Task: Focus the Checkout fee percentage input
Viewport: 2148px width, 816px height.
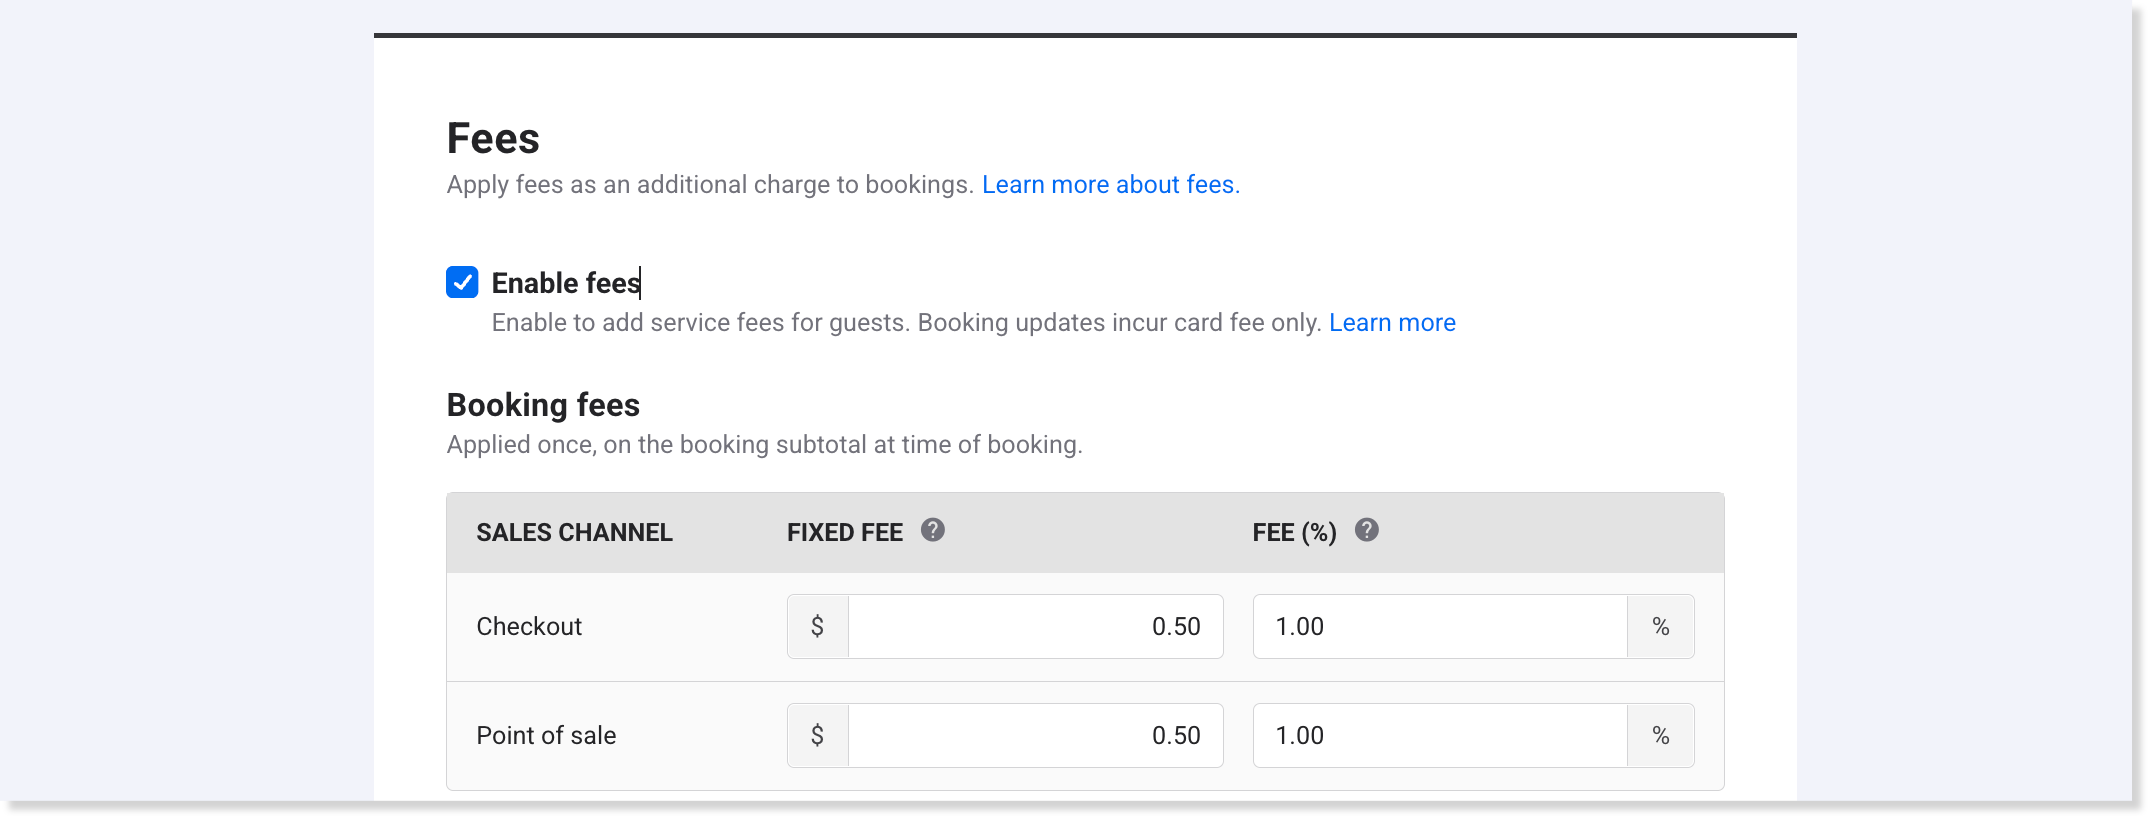Action: click(1439, 627)
